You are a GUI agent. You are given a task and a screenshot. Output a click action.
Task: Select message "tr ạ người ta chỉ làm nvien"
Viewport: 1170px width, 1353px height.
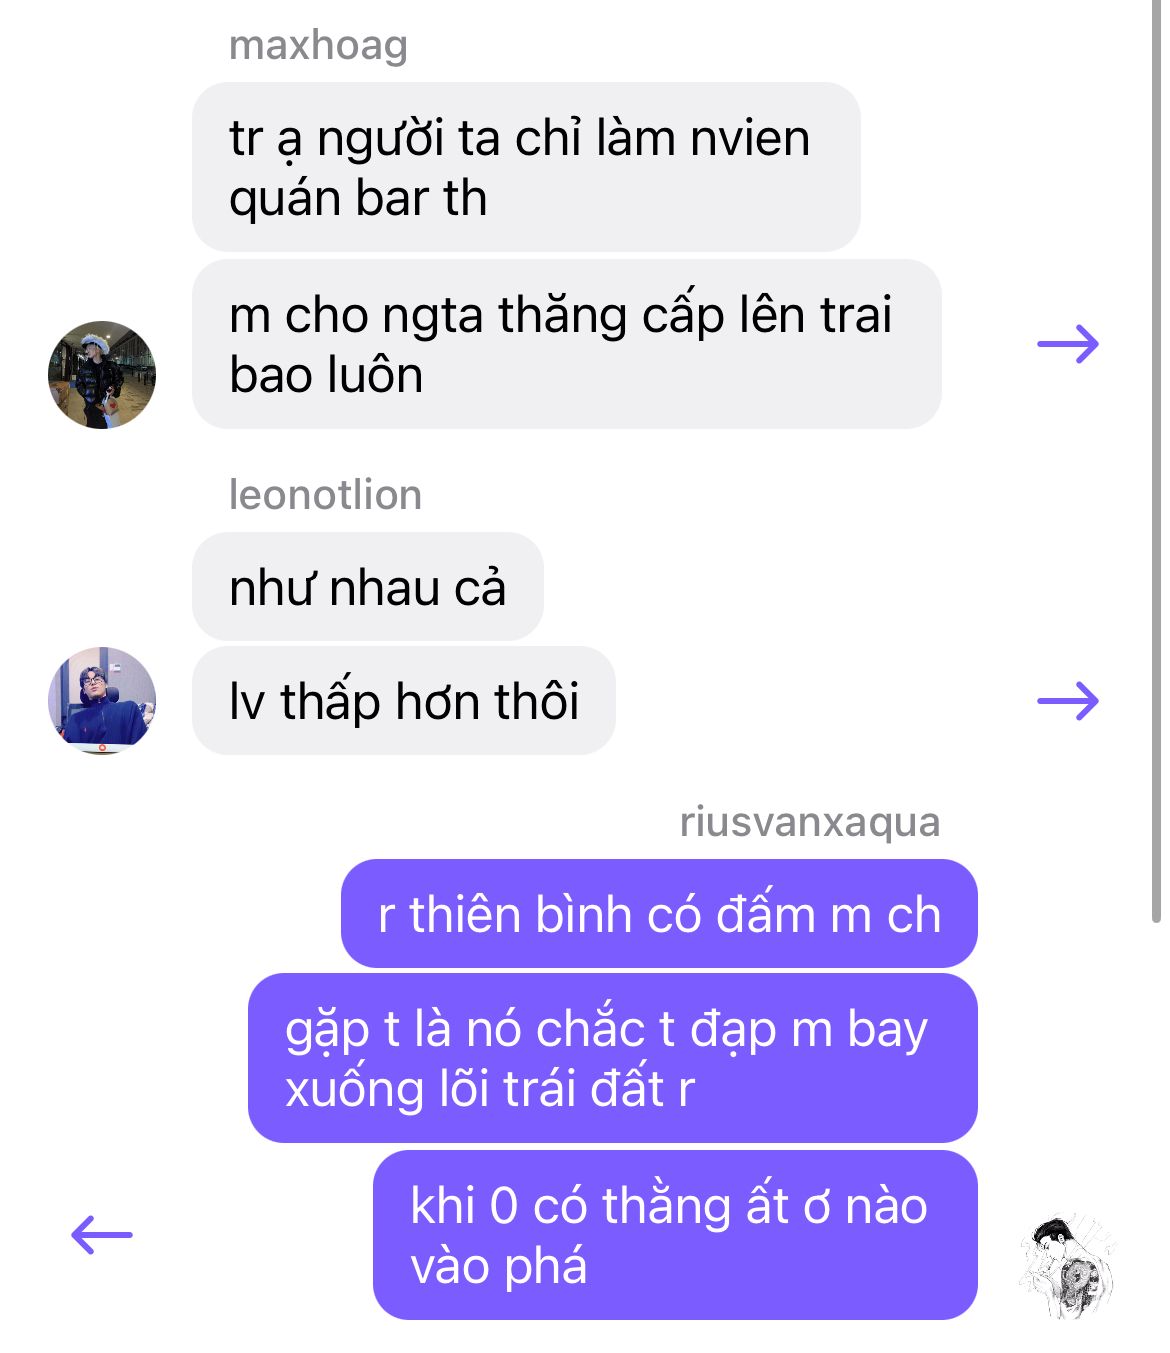(526, 167)
